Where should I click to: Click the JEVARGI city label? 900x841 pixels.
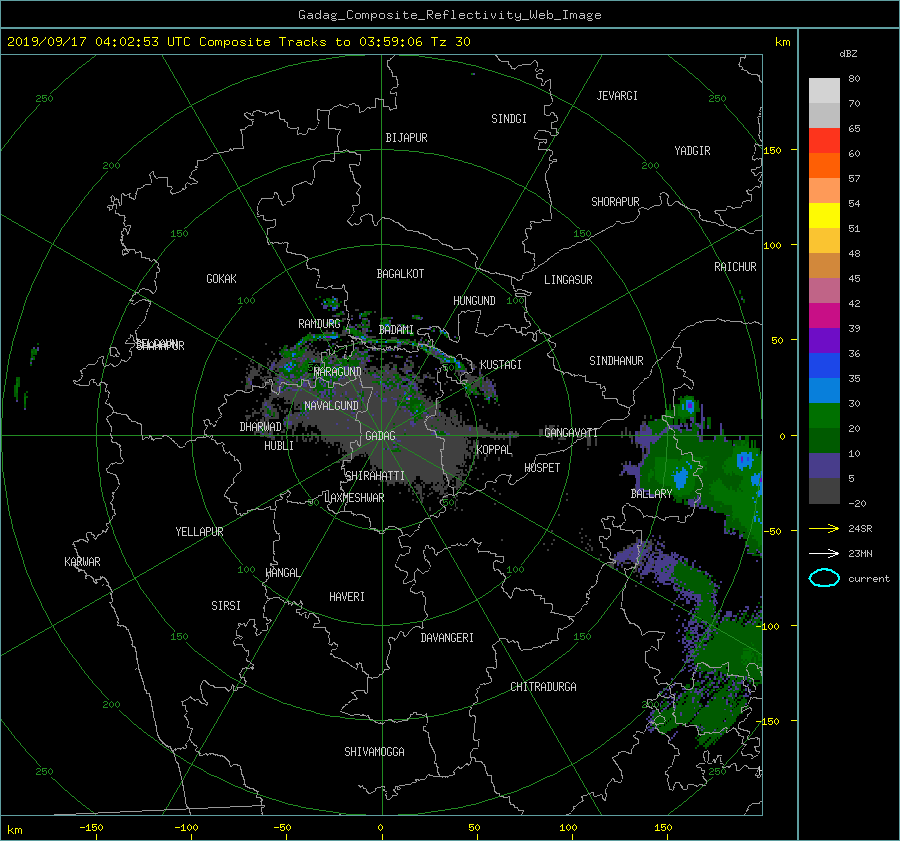coord(617,96)
